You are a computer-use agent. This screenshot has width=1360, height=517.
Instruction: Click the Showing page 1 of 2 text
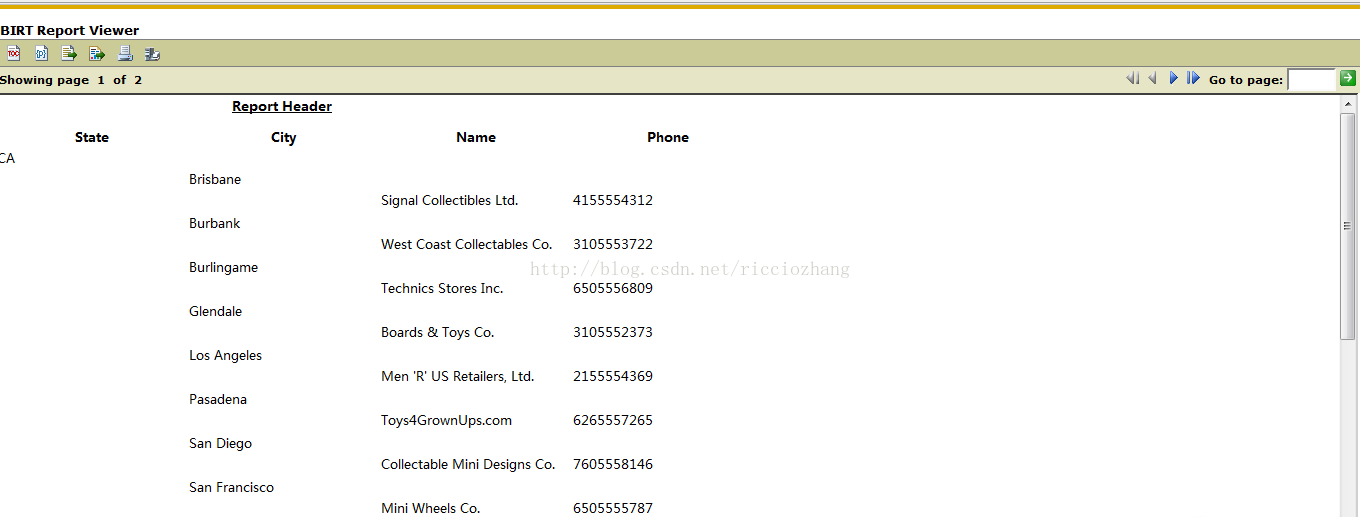(71, 80)
